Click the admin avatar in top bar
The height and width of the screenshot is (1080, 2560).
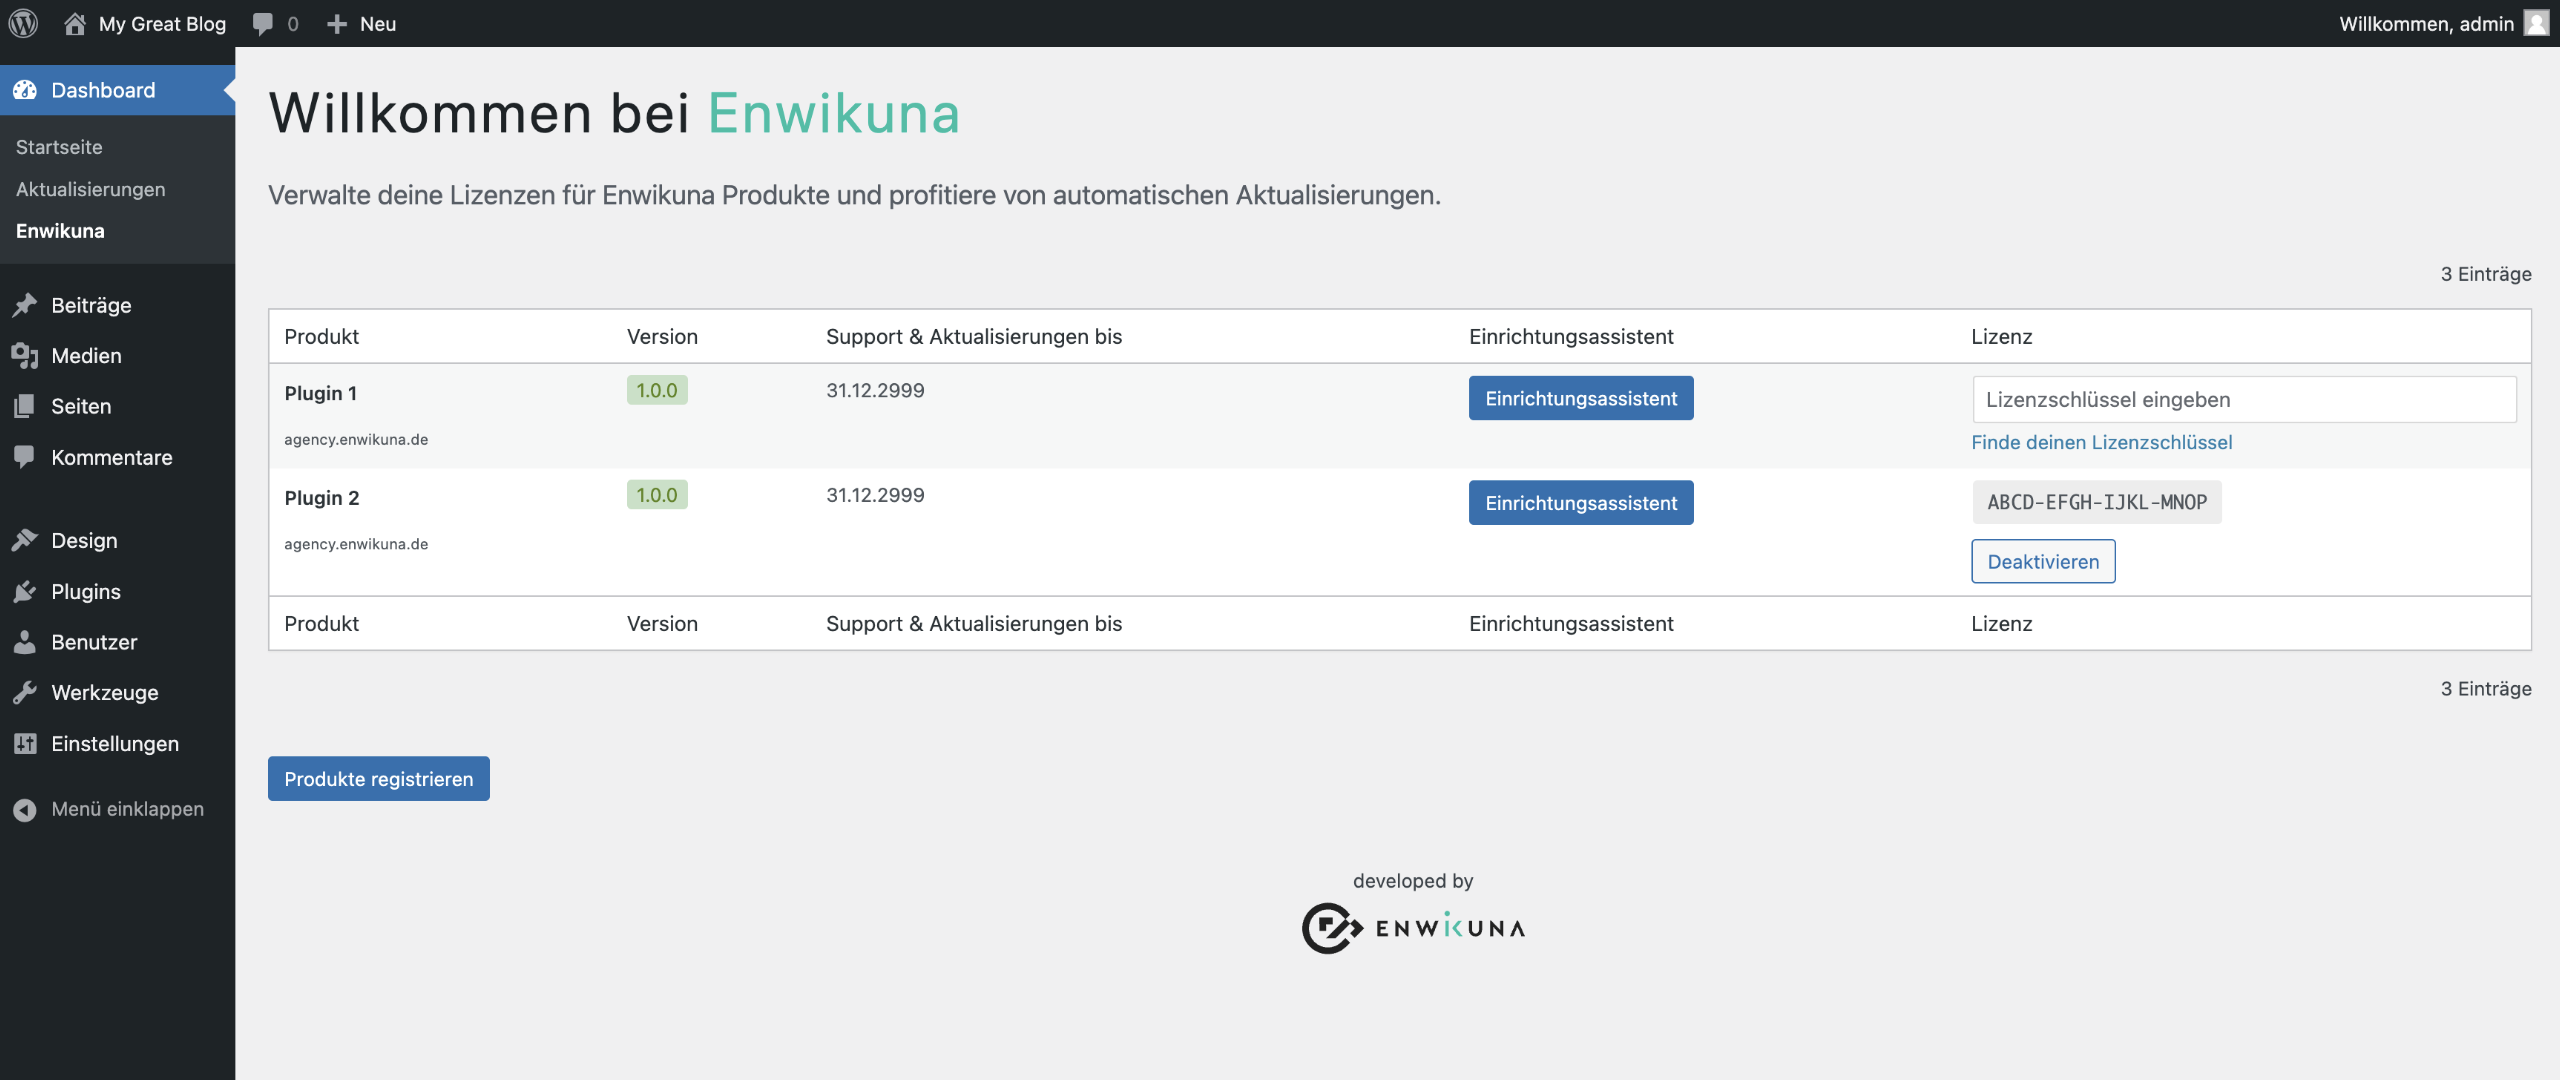click(x=2537, y=23)
